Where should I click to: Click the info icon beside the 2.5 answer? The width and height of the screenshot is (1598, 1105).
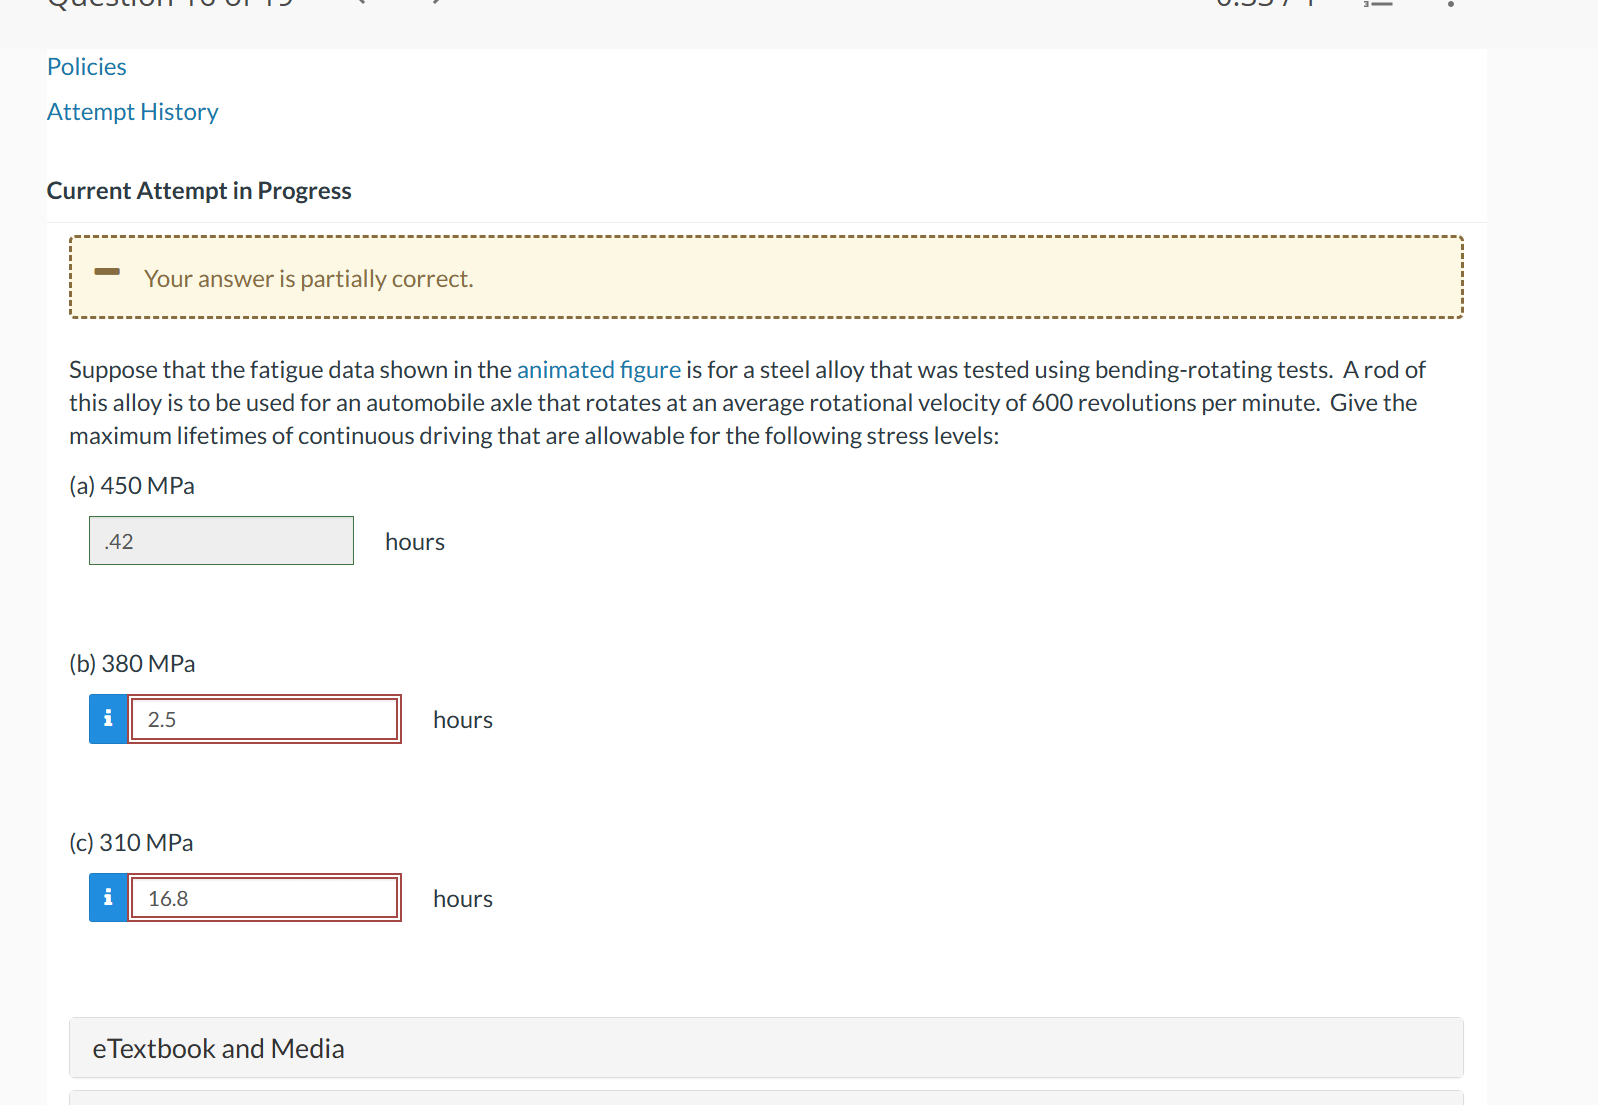click(108, 719)
